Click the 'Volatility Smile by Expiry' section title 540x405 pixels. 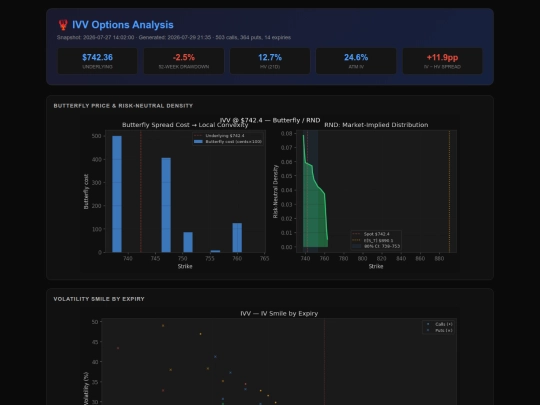[x=99, y=299]
